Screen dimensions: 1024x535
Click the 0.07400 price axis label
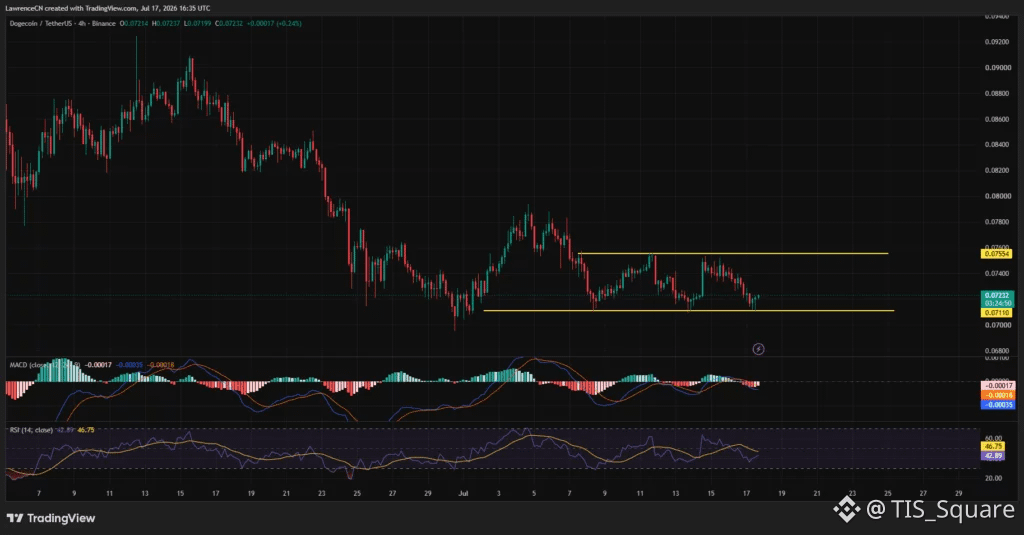pos(997,274)
